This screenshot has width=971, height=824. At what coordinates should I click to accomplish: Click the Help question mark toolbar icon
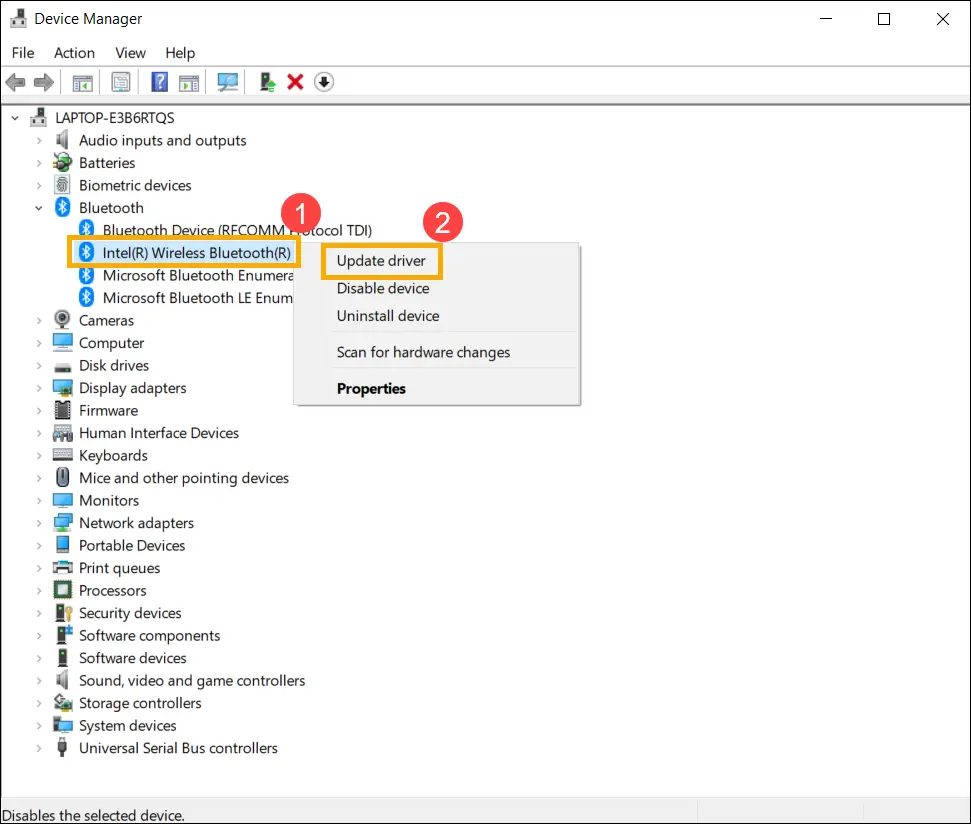(x=159, y=82)
